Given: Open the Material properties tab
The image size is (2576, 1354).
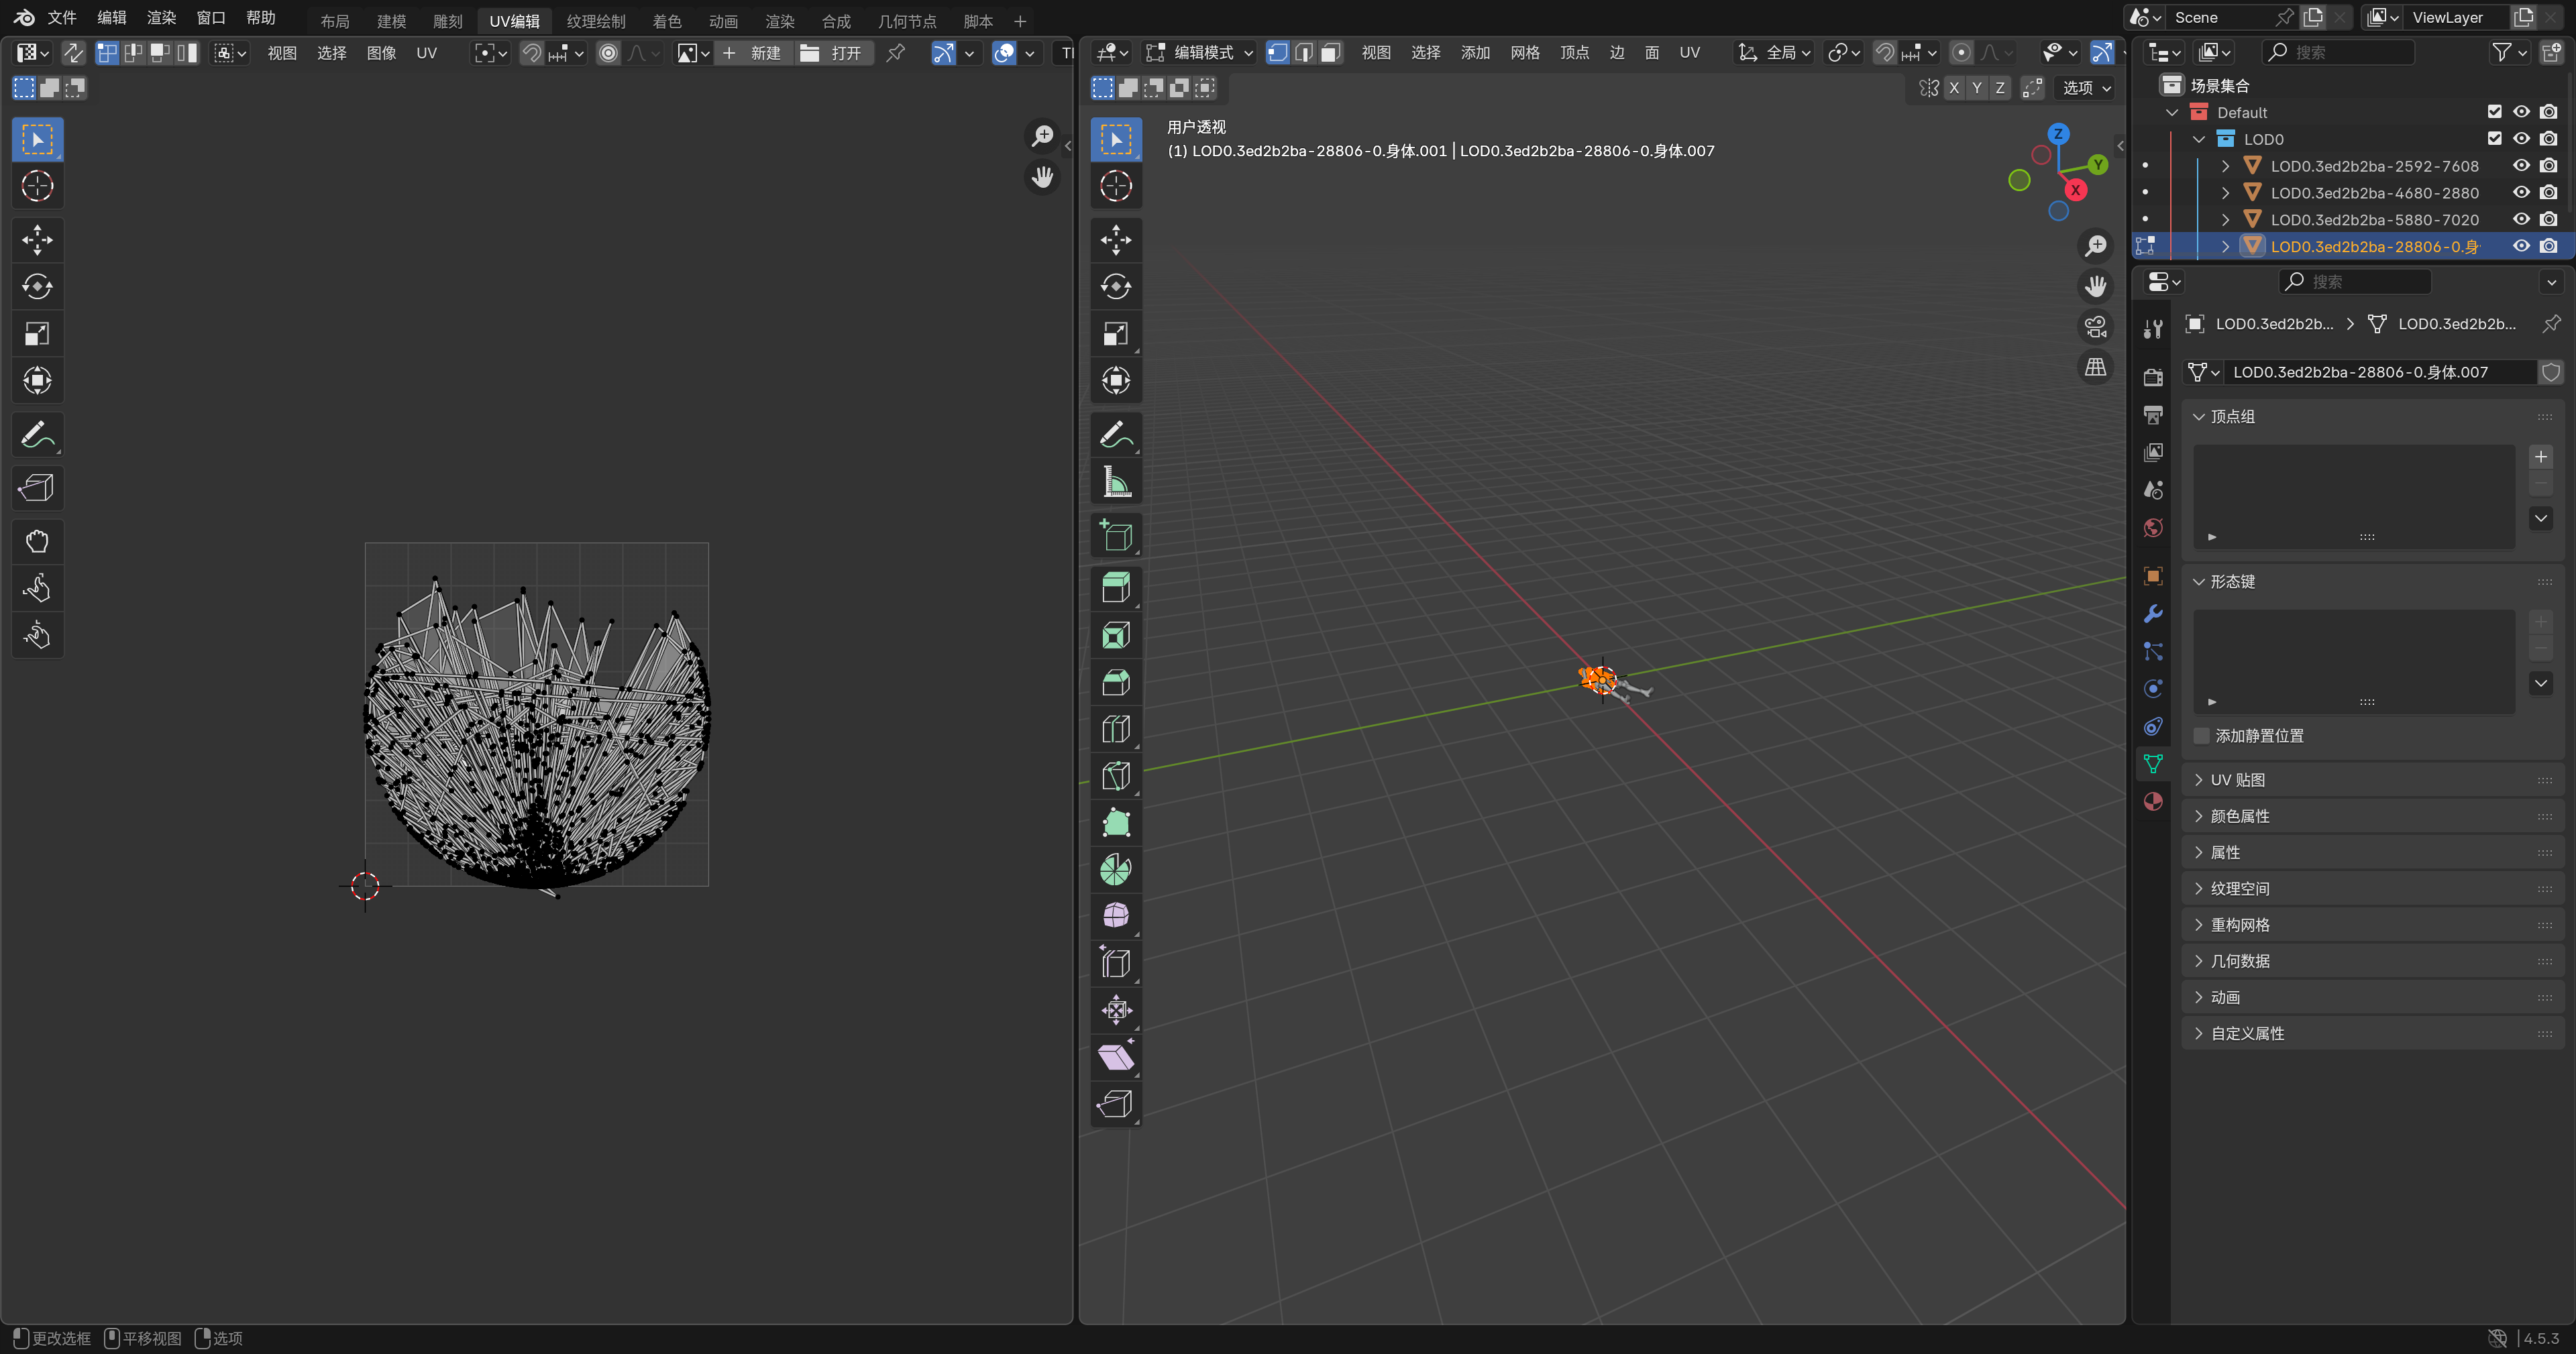Looking at the screenshot, I should (2153, 801).
